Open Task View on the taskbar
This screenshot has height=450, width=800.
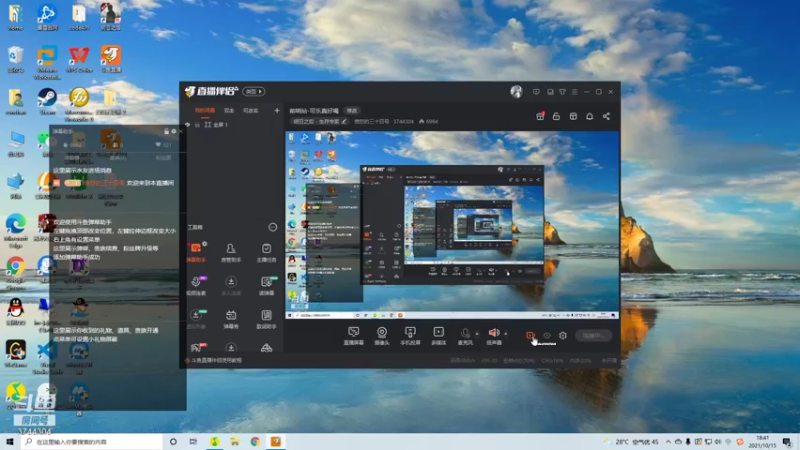pos(193,441)
